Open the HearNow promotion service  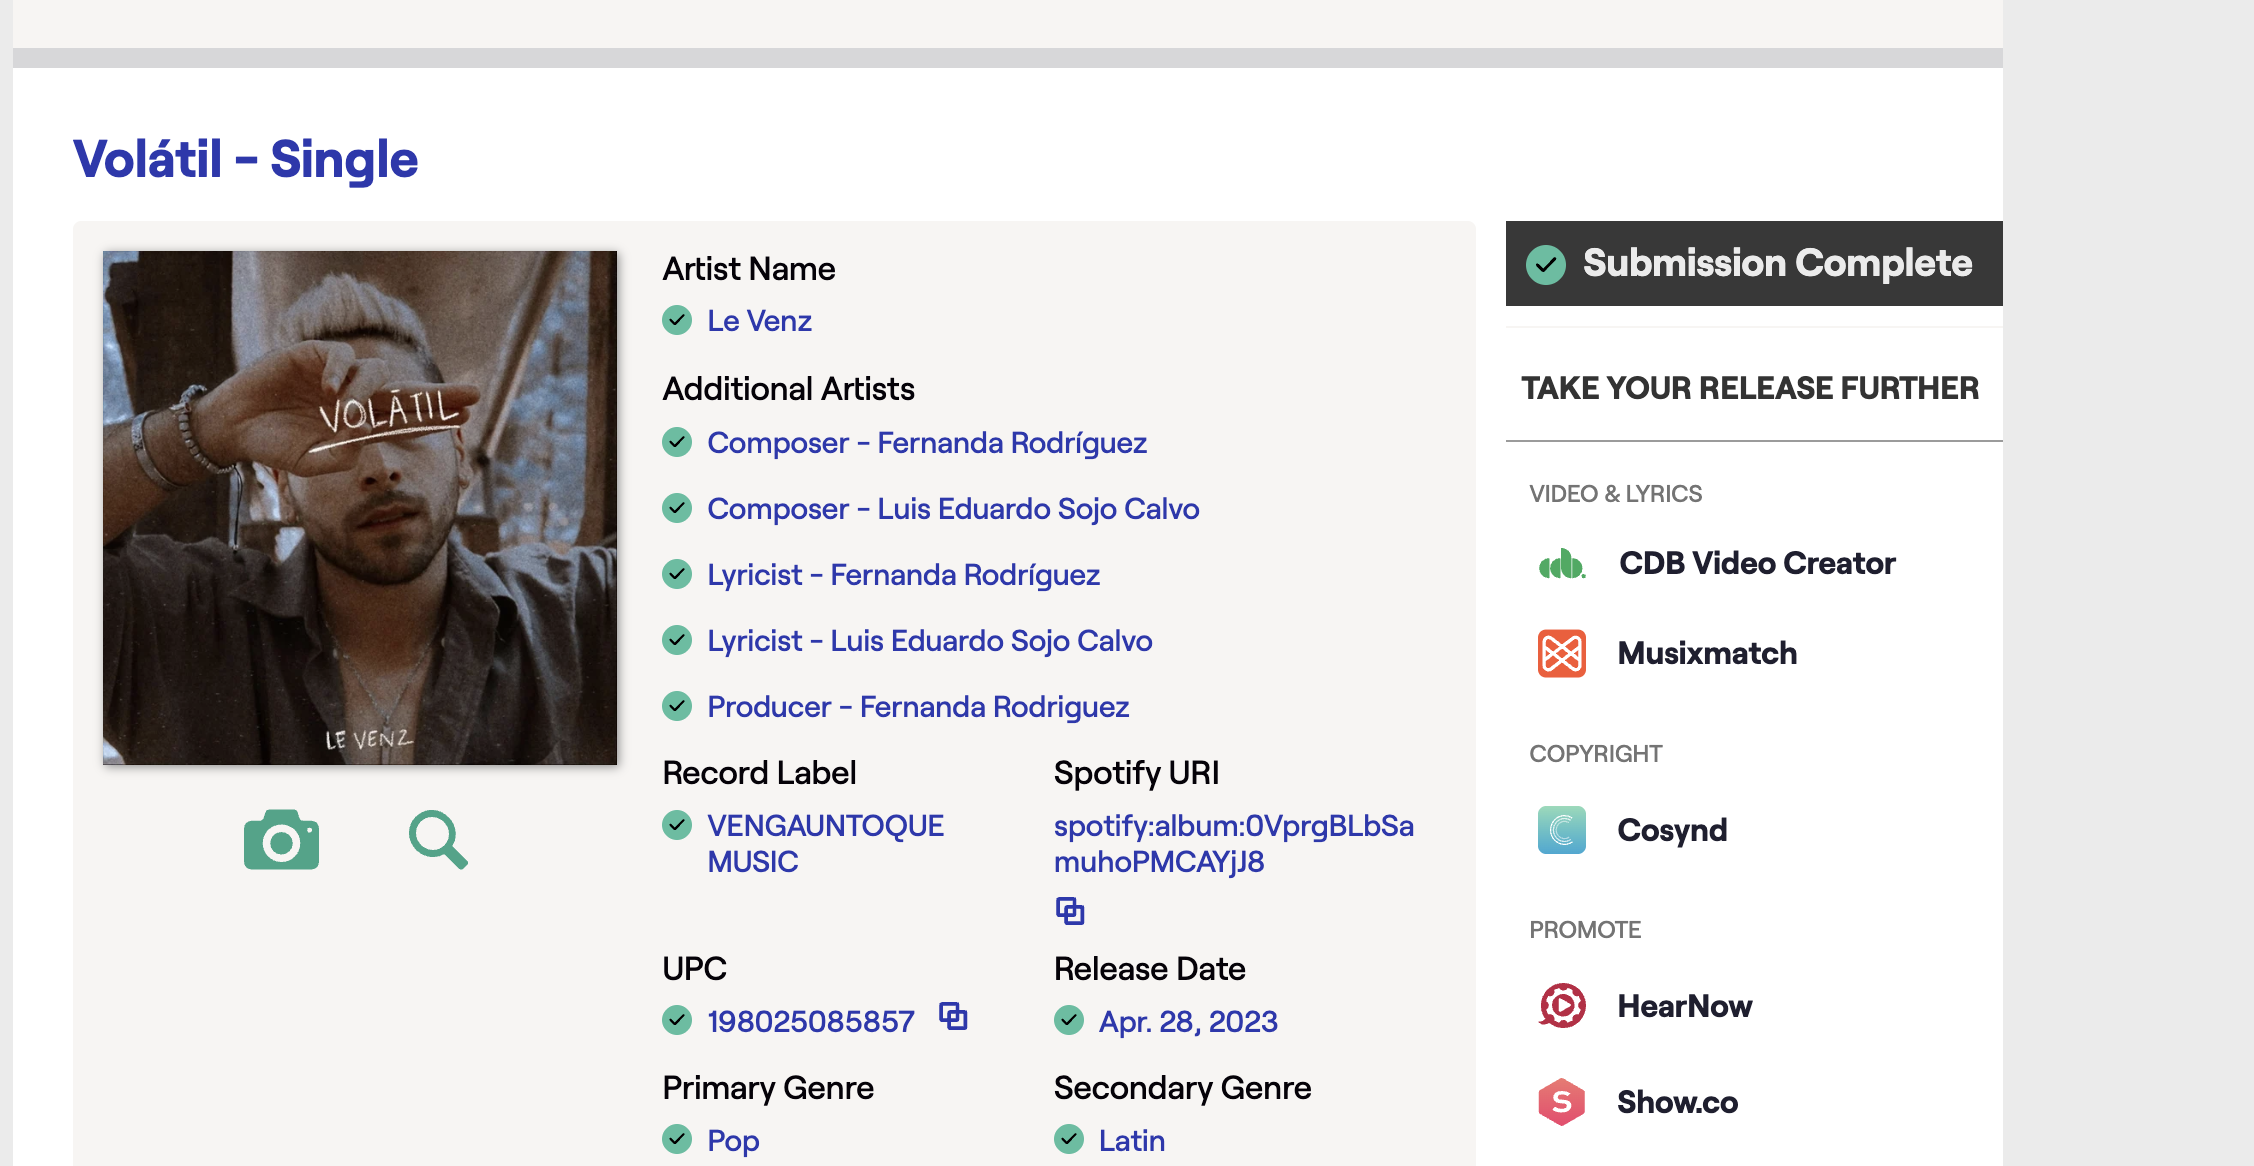coord(1685,1006)
